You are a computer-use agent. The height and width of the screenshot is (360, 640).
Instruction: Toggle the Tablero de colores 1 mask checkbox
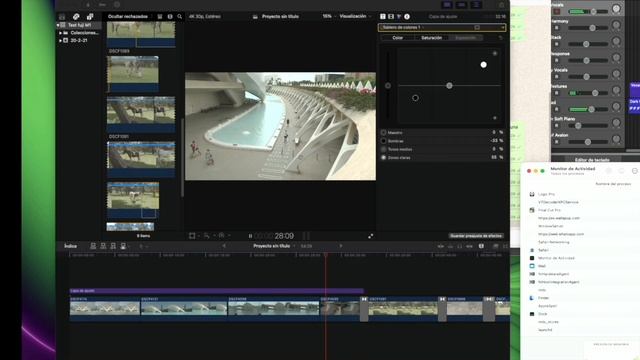tap(477, 27)
